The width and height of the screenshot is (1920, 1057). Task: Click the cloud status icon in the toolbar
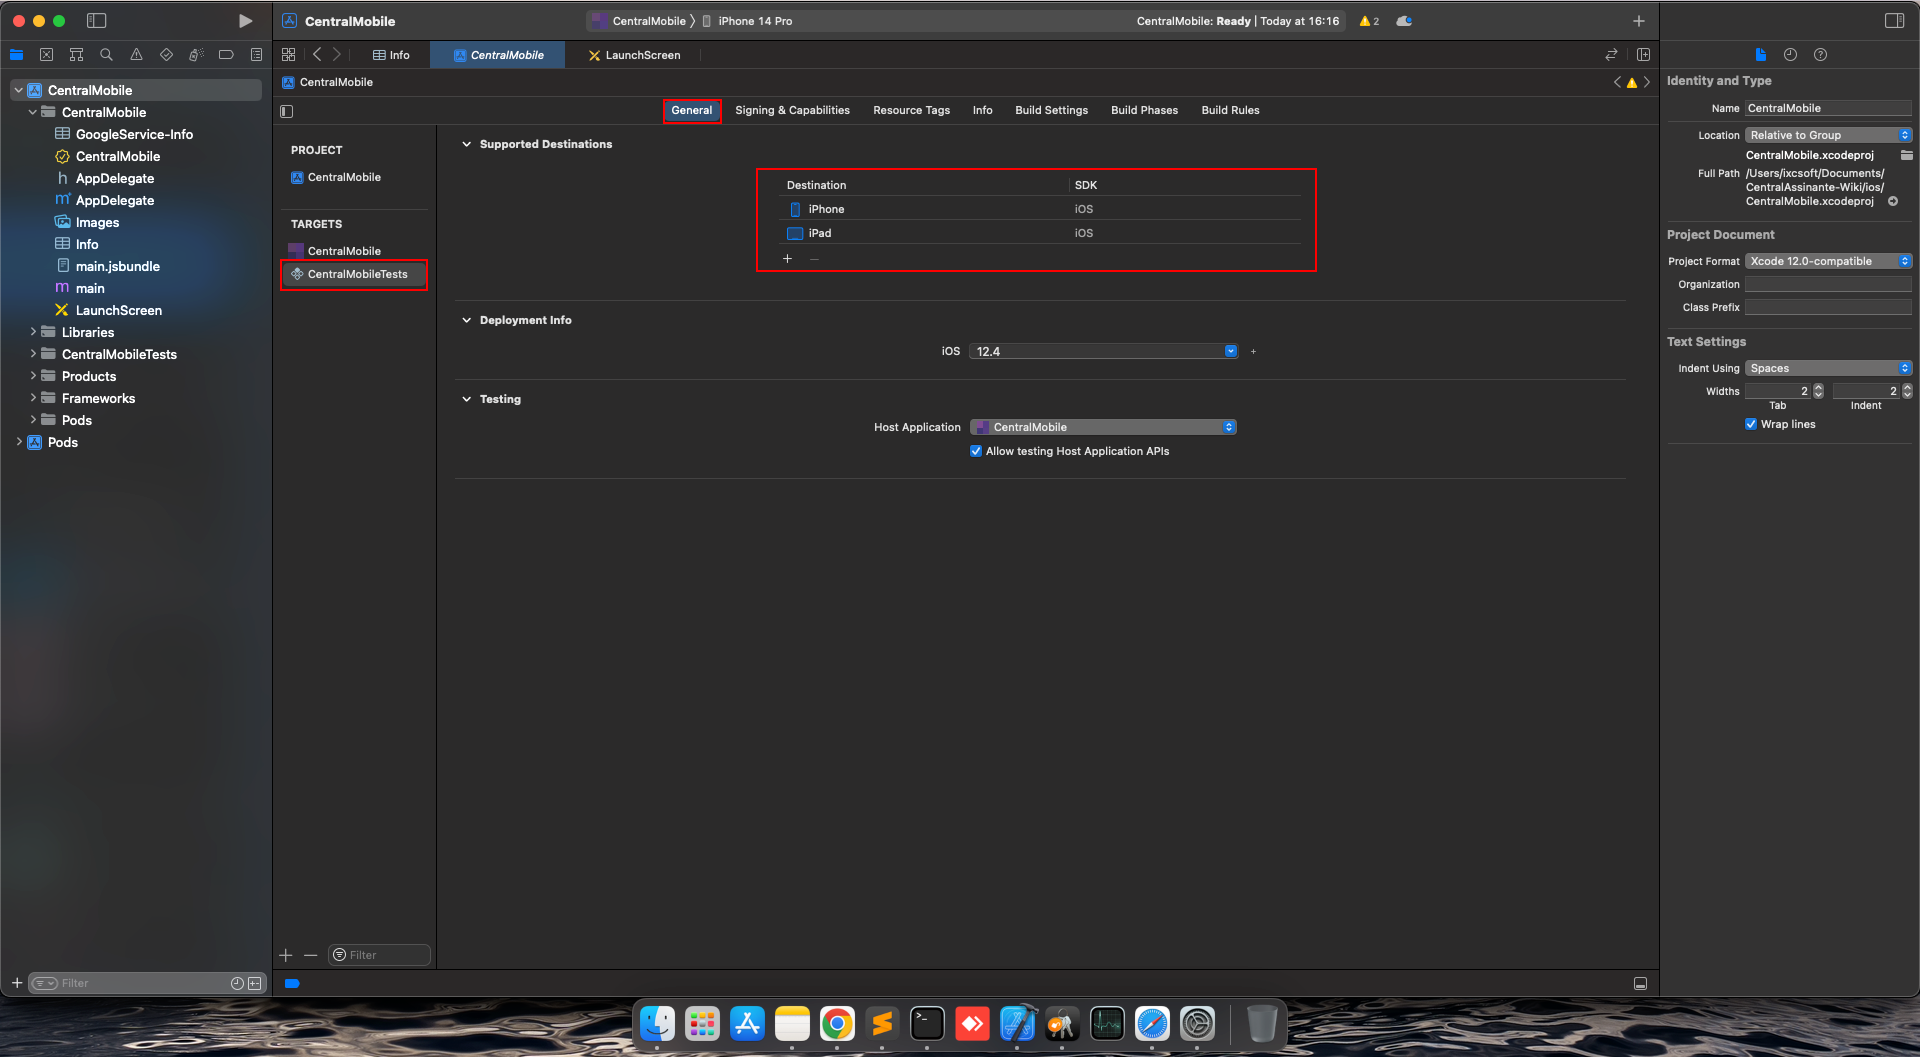1404,21
